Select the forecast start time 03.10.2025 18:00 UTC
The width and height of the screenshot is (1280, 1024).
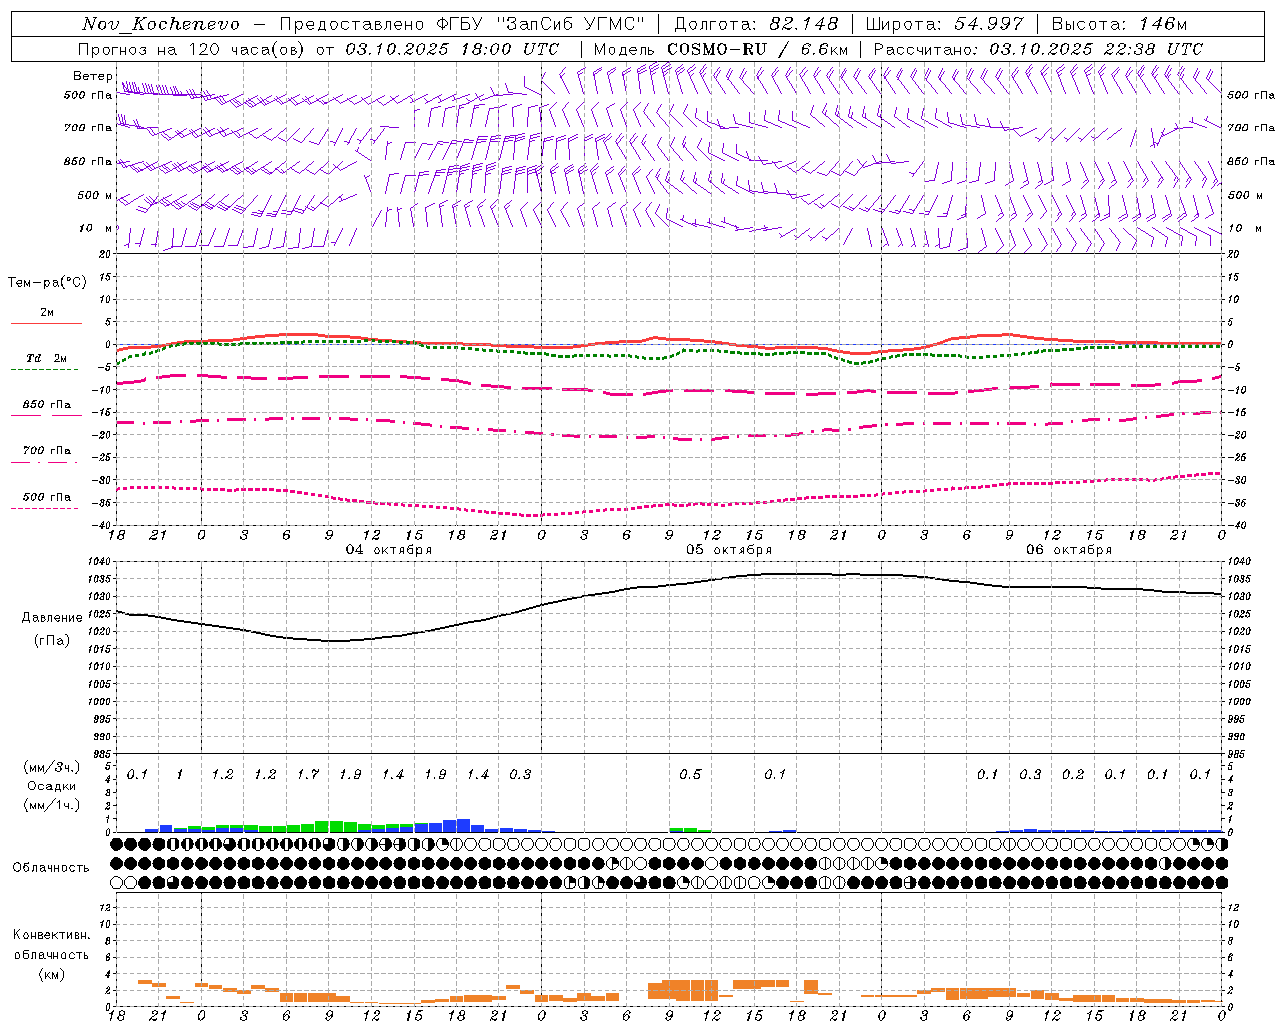pos(452,49)
